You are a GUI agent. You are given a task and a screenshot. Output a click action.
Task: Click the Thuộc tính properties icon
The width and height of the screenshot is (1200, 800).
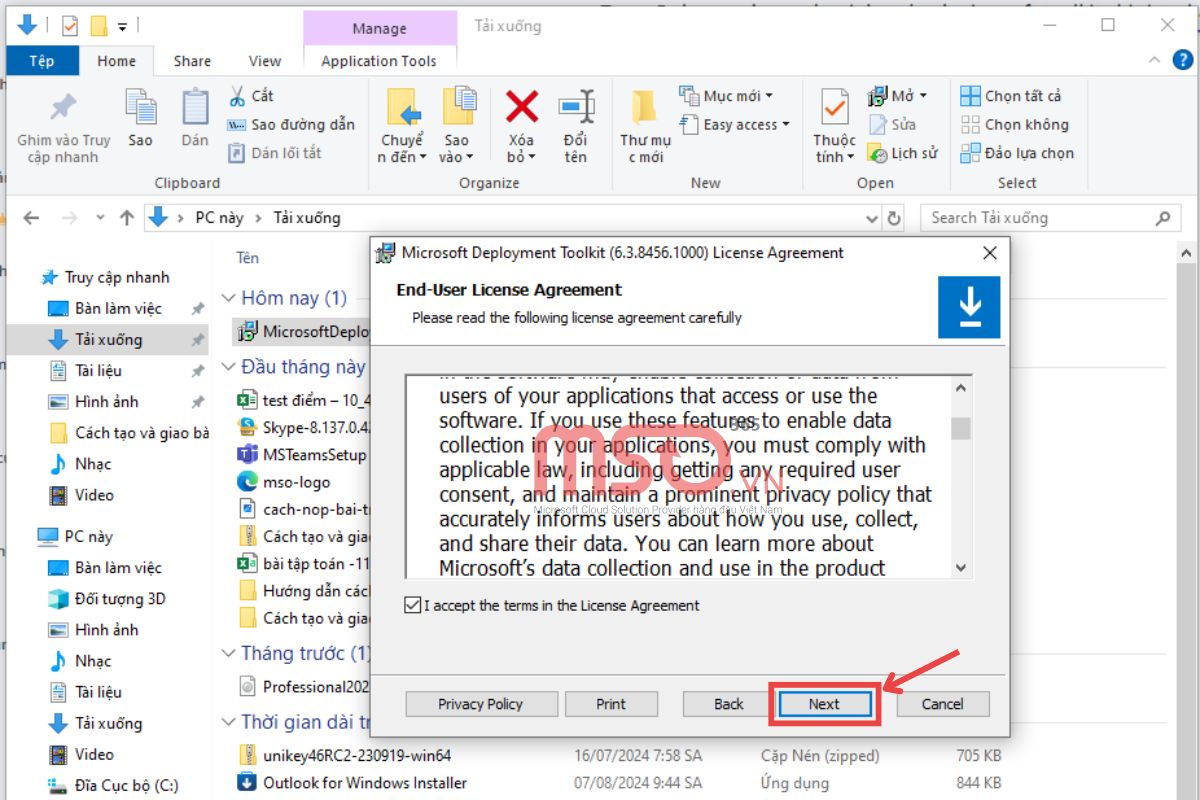[x=834, y=108]
